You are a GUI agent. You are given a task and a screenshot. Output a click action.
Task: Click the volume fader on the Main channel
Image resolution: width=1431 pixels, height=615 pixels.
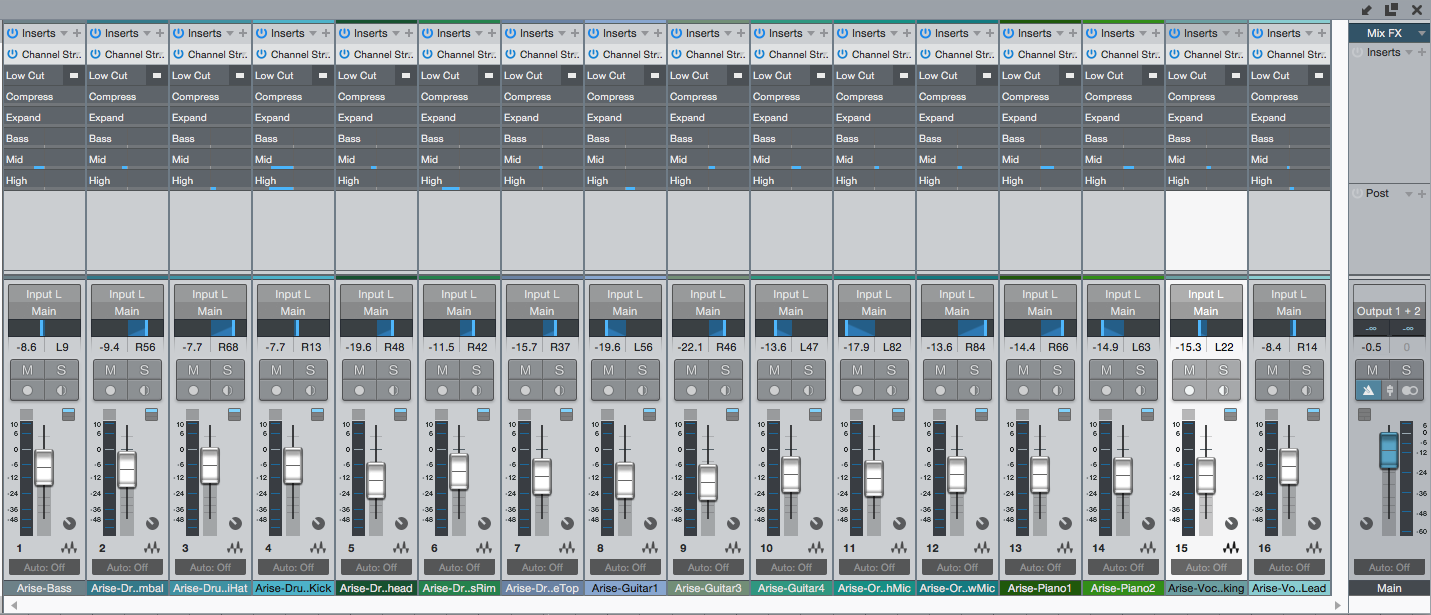1389,450
